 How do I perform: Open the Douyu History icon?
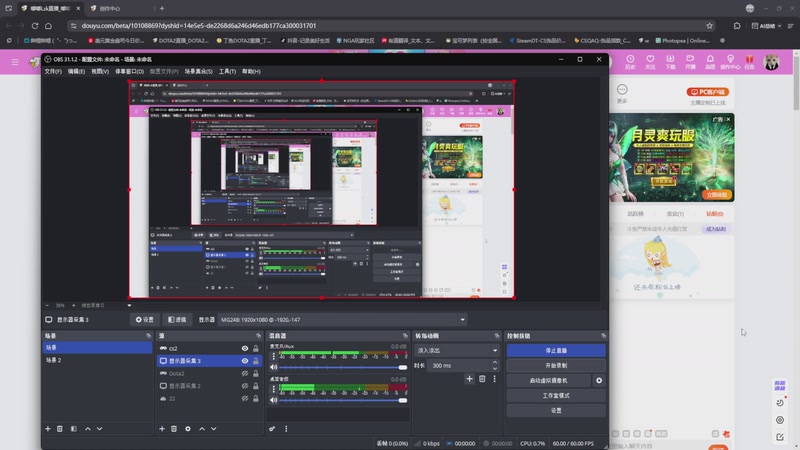pyautogui.click(x=630, y=62)
